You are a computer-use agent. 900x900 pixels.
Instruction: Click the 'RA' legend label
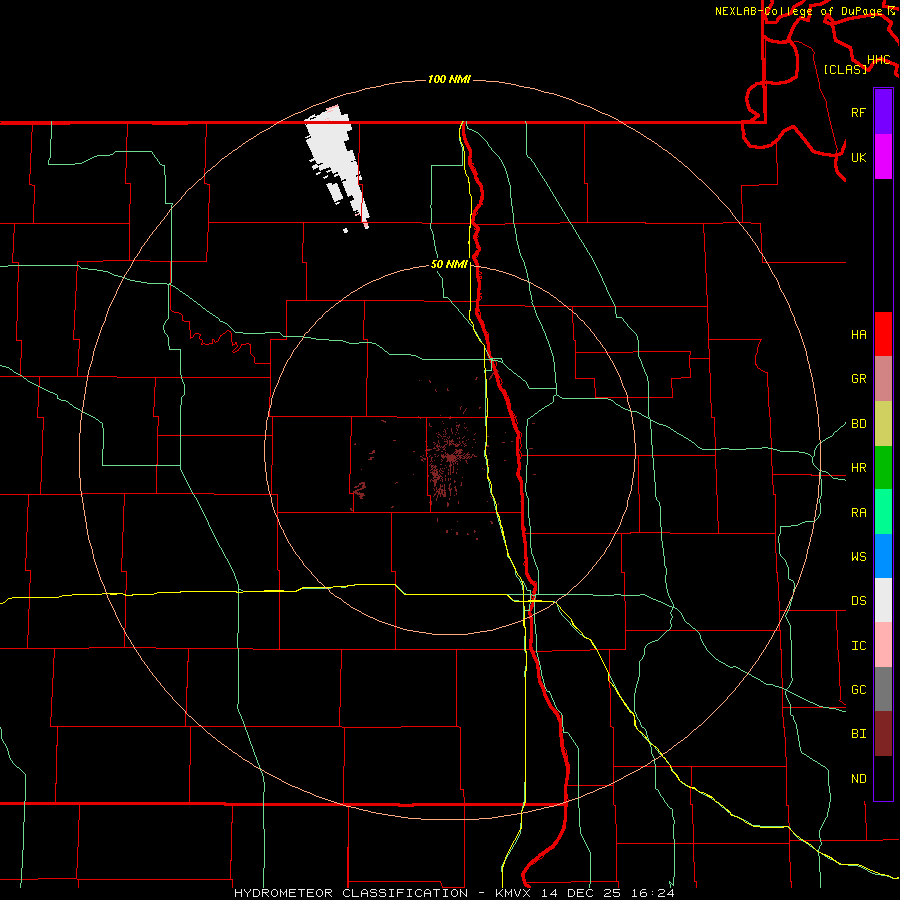tap(858, 513)
